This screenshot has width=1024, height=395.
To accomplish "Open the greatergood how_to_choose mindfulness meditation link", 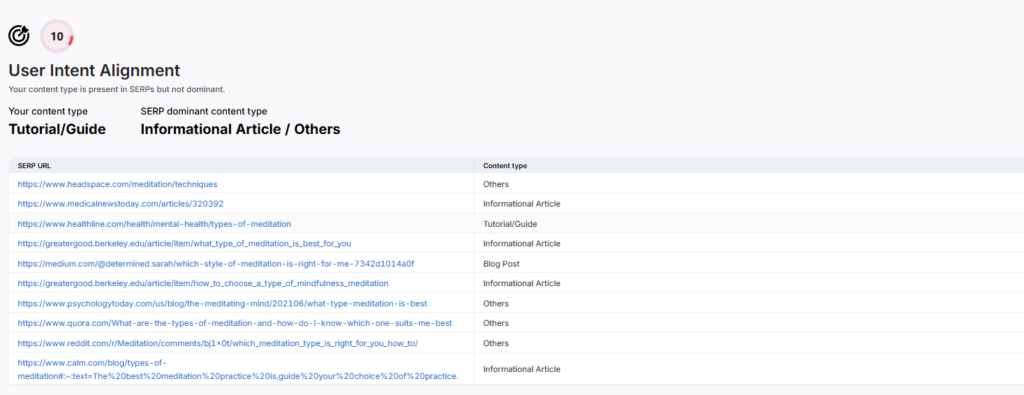I will tap(203, 283).
